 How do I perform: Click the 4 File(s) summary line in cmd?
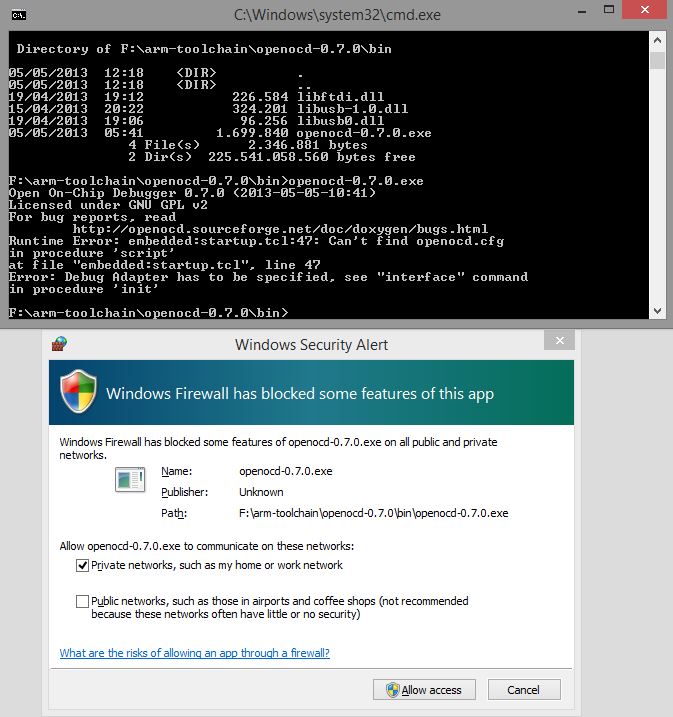pos(248,145)
